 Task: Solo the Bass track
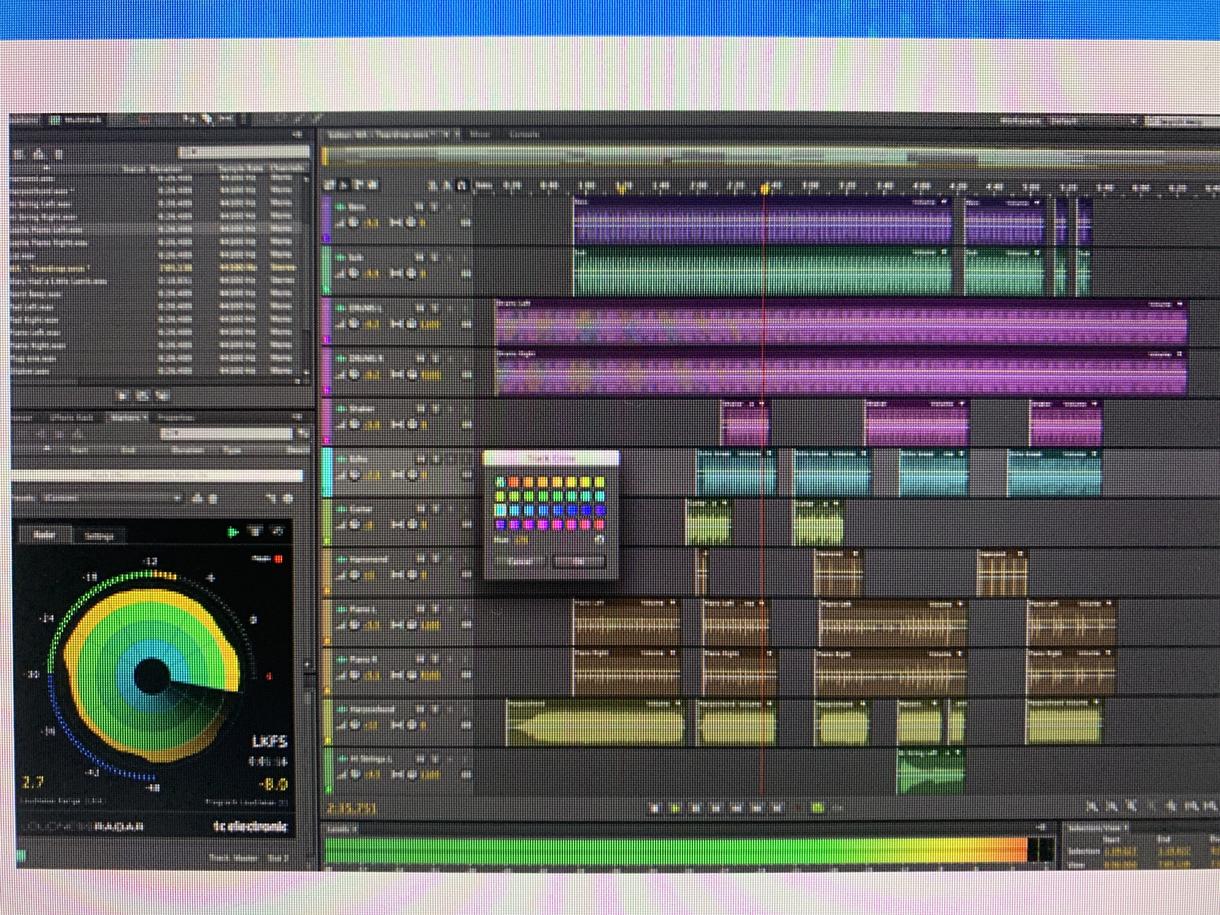[x=434, y=205]
